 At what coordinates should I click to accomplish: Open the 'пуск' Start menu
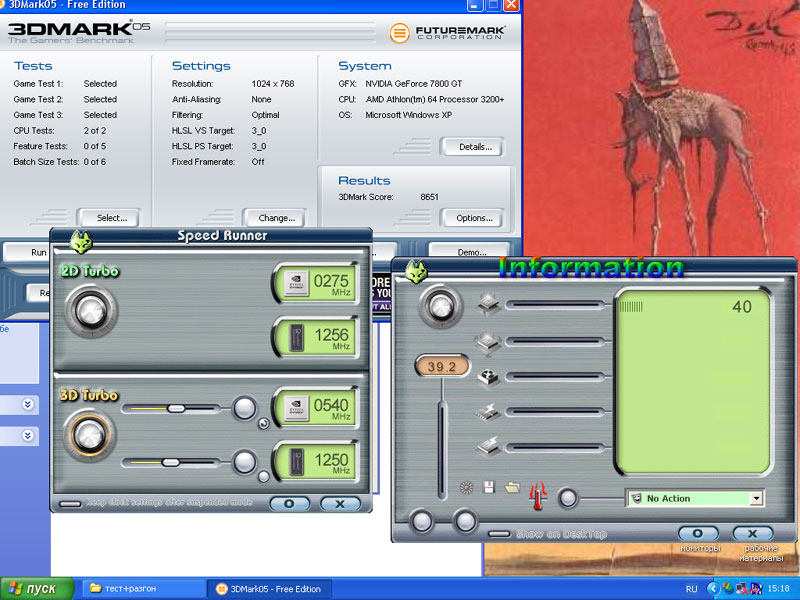coord(37,589)
